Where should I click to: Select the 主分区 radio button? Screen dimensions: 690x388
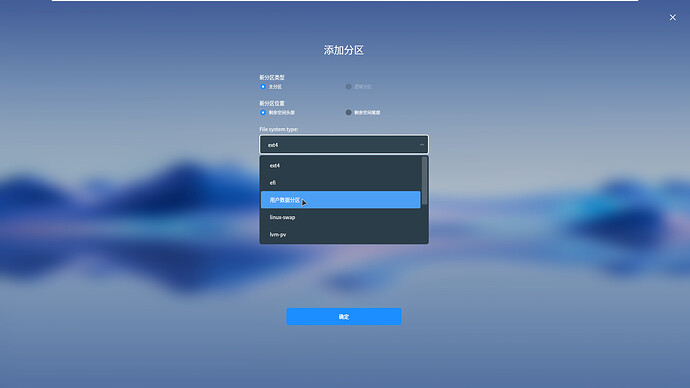pos(263,87)
